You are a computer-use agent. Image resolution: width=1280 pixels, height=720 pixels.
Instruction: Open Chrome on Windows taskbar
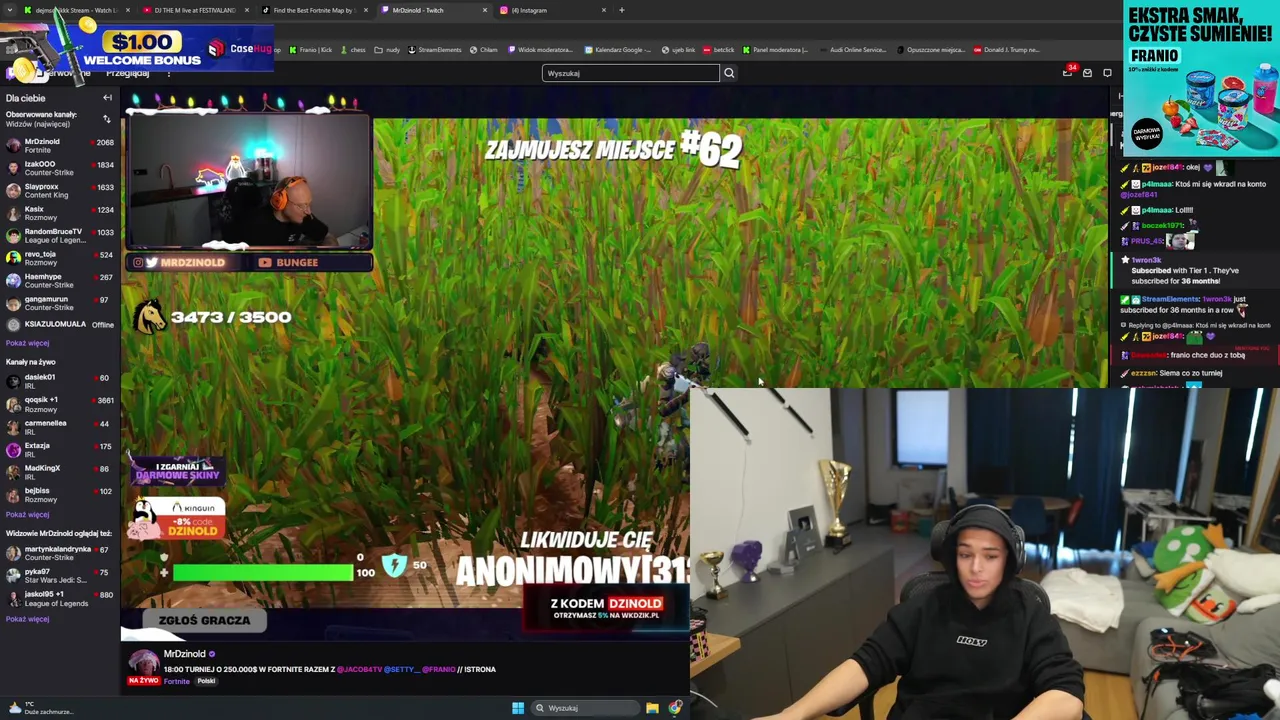click(675, 708)
